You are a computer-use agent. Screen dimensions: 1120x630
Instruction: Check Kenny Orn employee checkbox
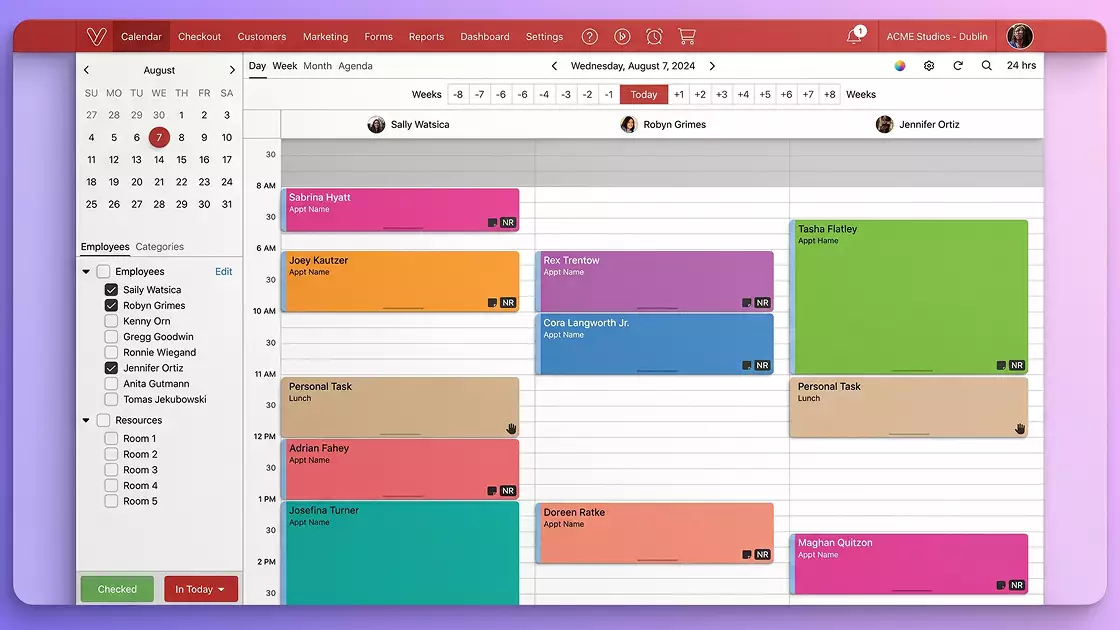click(x=111, y=321)
